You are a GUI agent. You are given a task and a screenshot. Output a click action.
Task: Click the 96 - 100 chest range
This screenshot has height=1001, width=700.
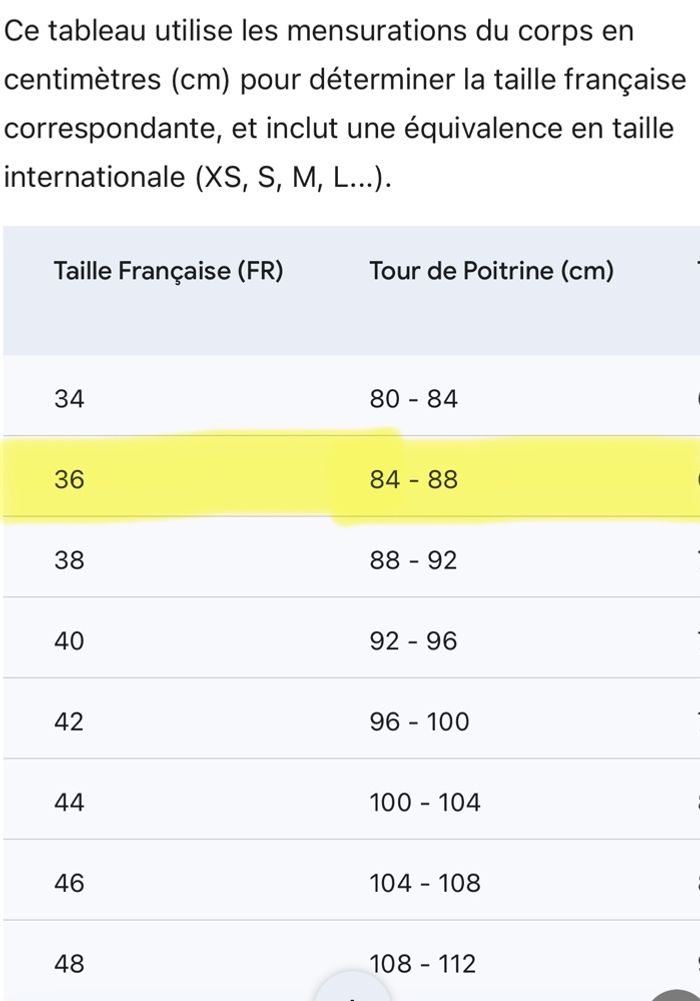point(419,722)
